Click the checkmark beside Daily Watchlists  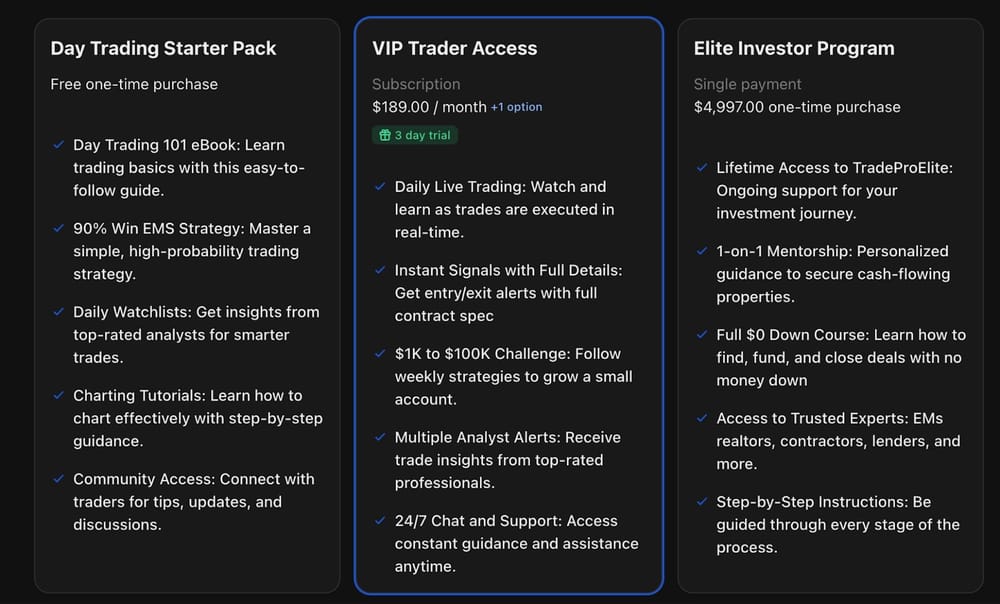click(x=58, y=312)
